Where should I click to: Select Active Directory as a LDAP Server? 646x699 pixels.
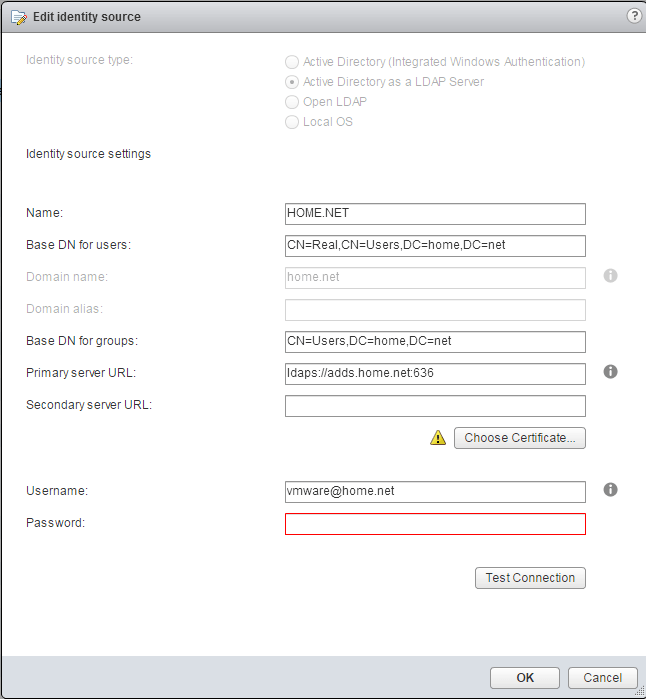tap(292, 82)
